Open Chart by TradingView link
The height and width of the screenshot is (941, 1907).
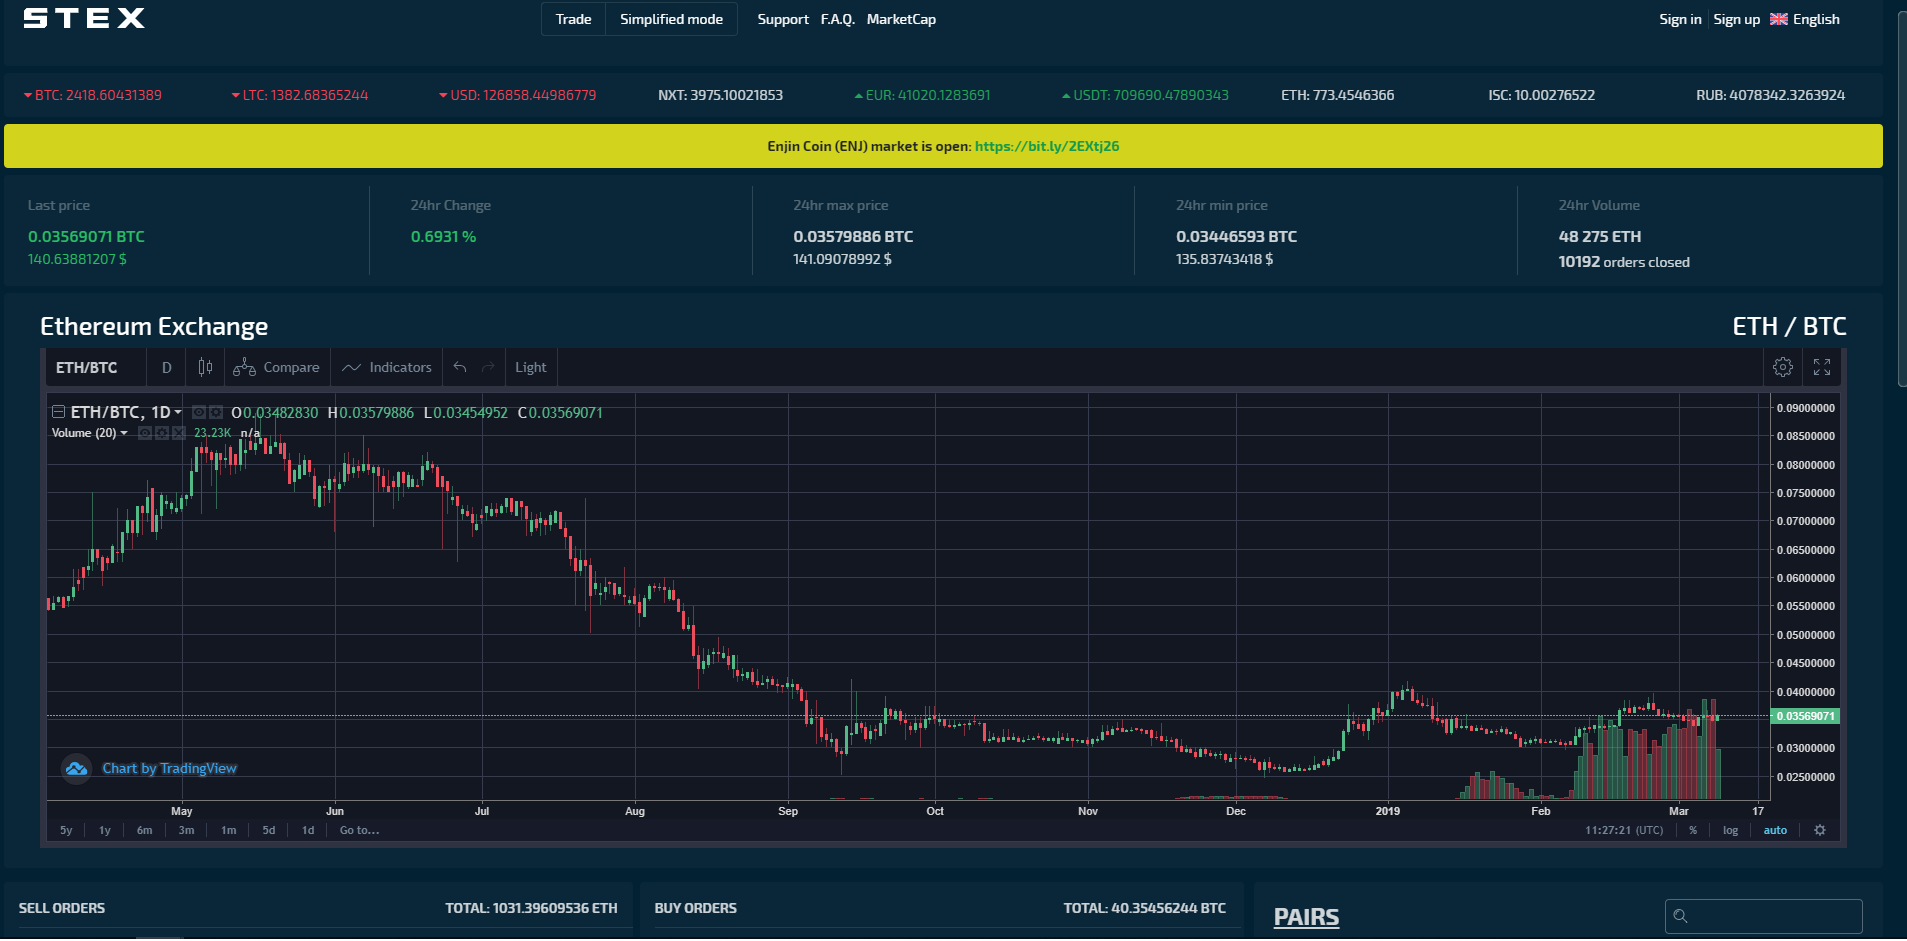click(x=169, y=768)
